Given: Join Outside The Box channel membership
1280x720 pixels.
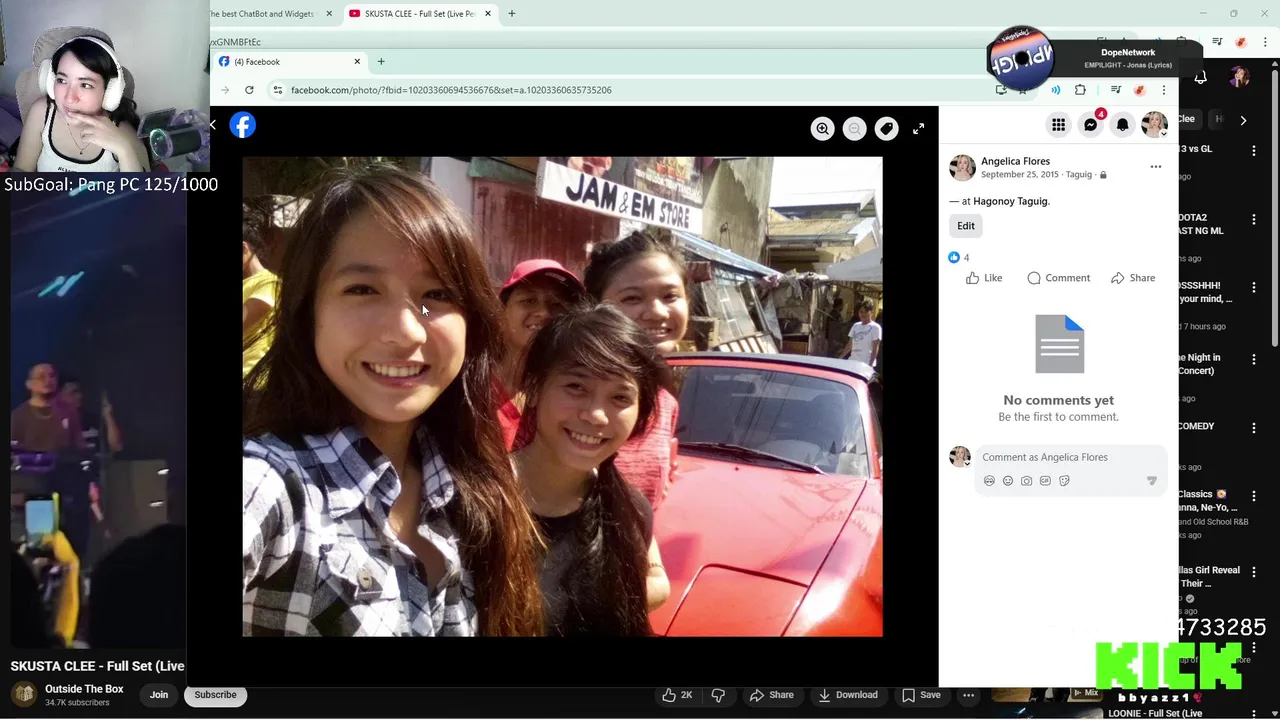Looking at the screenshot, I should 159,695.
